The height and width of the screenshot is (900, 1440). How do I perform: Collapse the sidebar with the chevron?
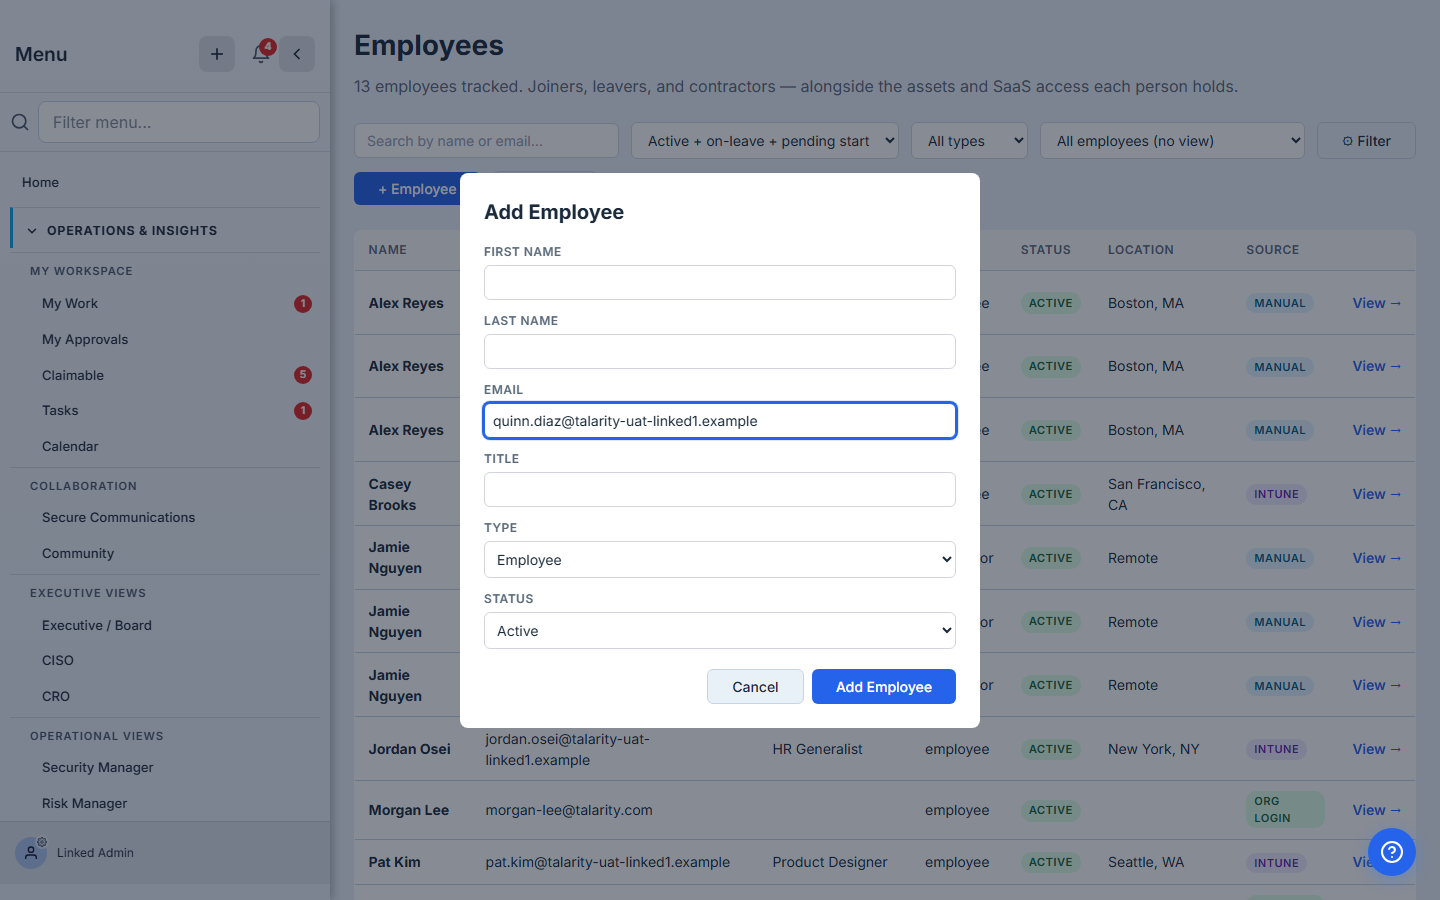pos(297,54)
